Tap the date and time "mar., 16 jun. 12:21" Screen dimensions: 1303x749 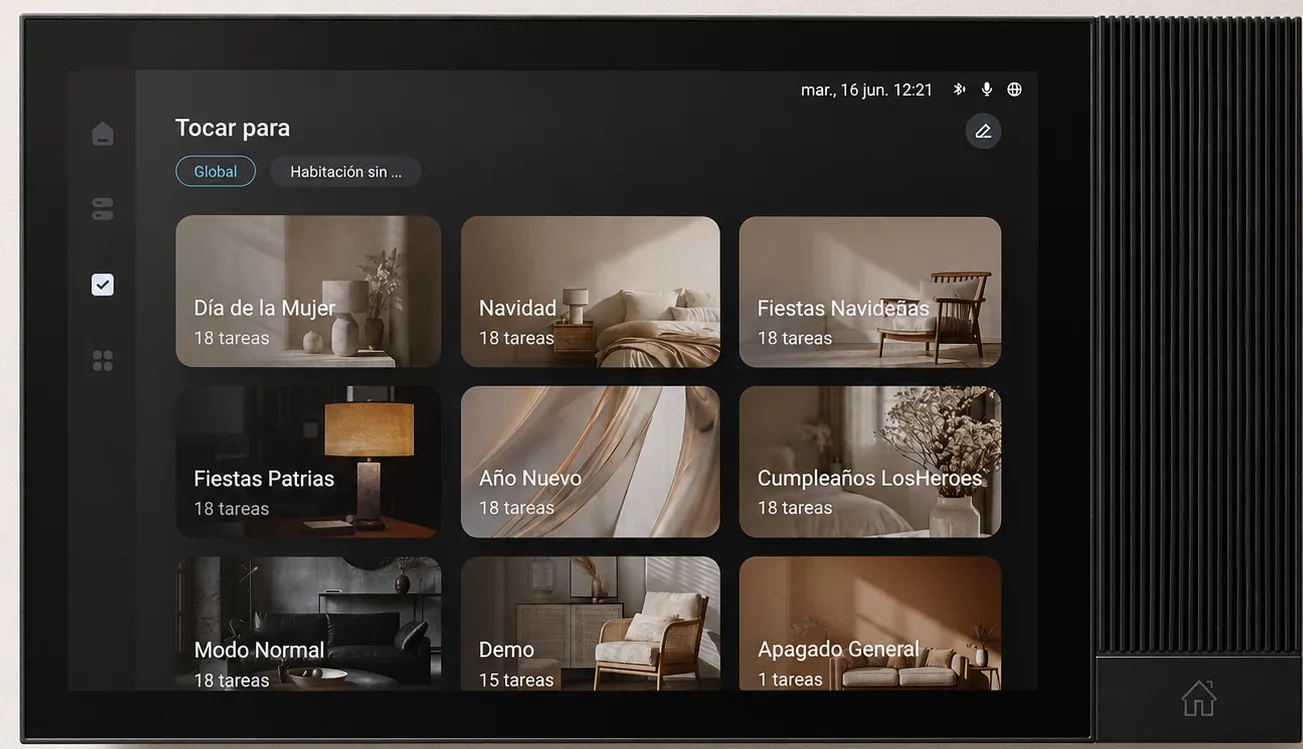point(866,90)
